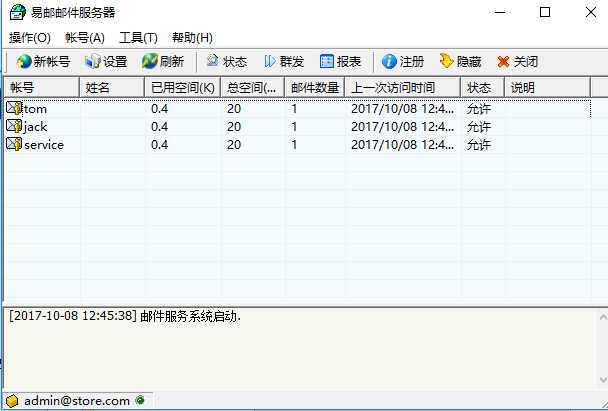The width and height of the screenshot is (608, 411).
Task: Click the 注册 register info icon
Action: tap(389, 62)
